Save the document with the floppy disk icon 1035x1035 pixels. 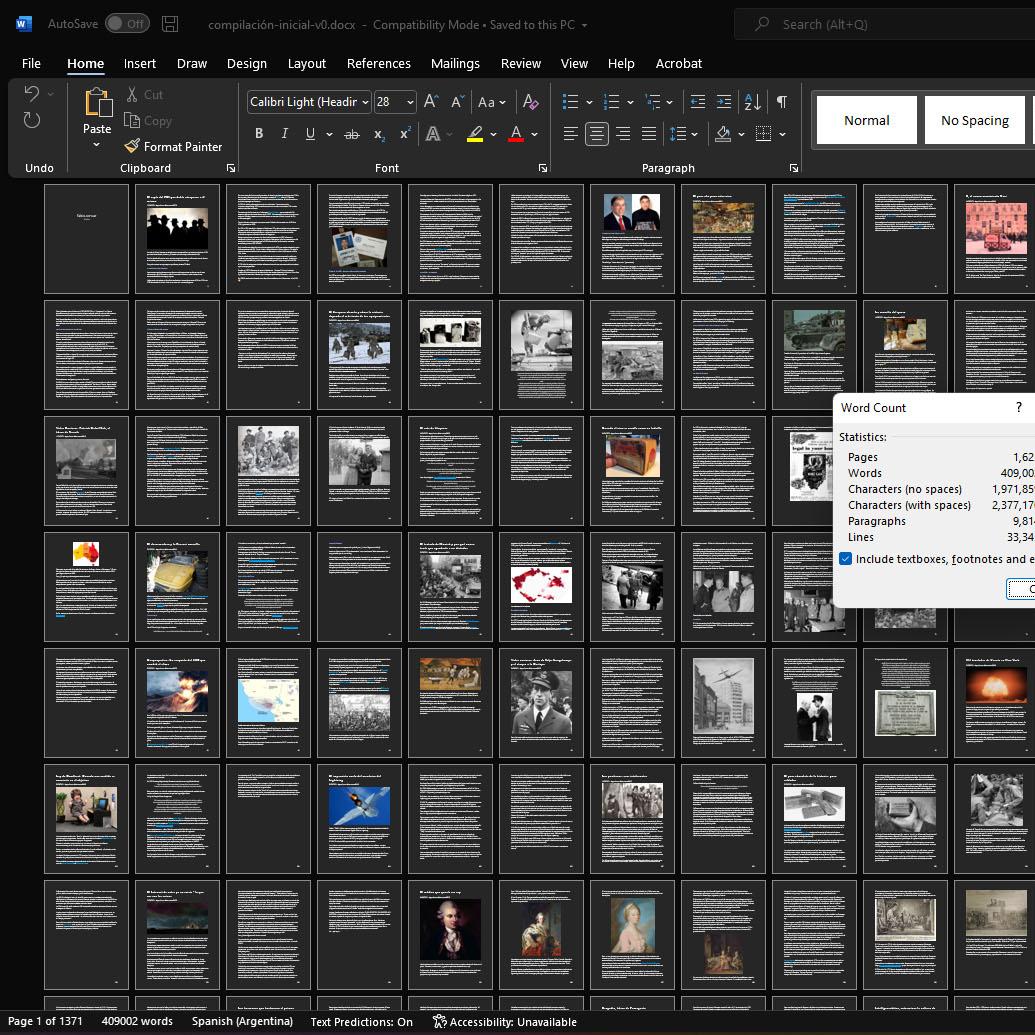tap(170, 24)
